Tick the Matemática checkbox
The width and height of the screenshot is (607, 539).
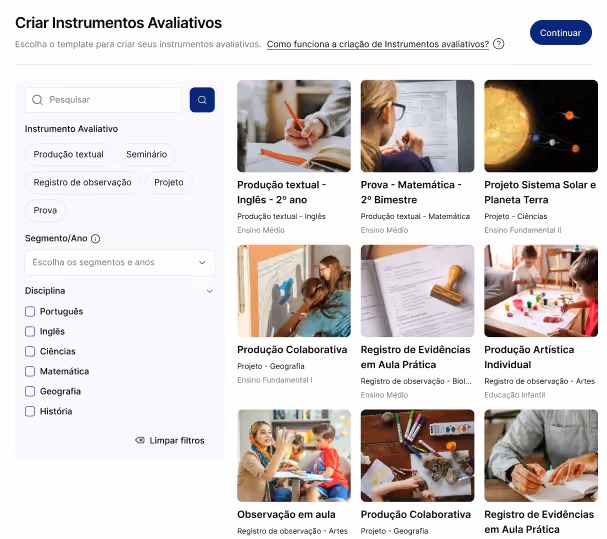[x=30, y=371]
